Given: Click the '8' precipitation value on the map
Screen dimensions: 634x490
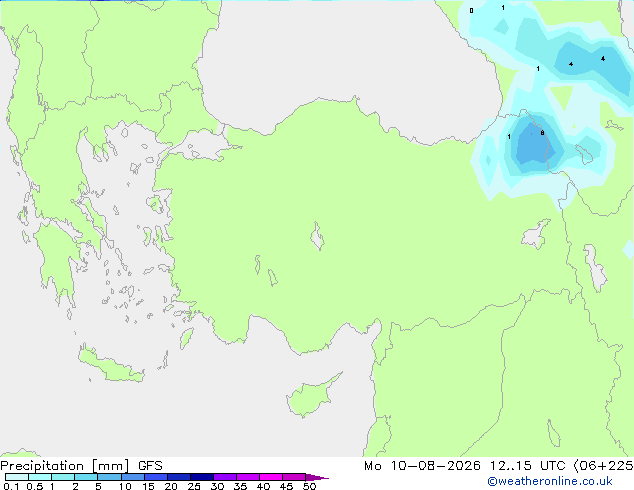Looking at the screenshot, I should [x=542, y=133].
